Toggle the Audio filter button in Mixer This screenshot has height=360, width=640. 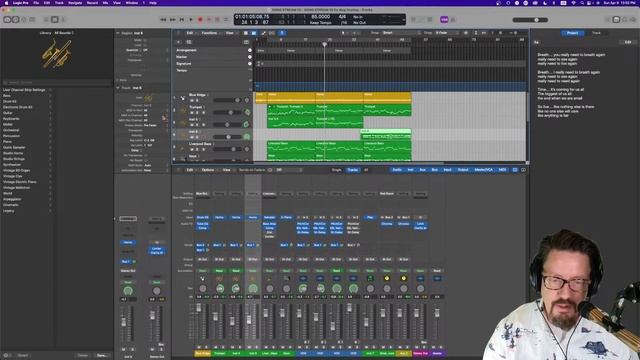(x=397, y=170)
